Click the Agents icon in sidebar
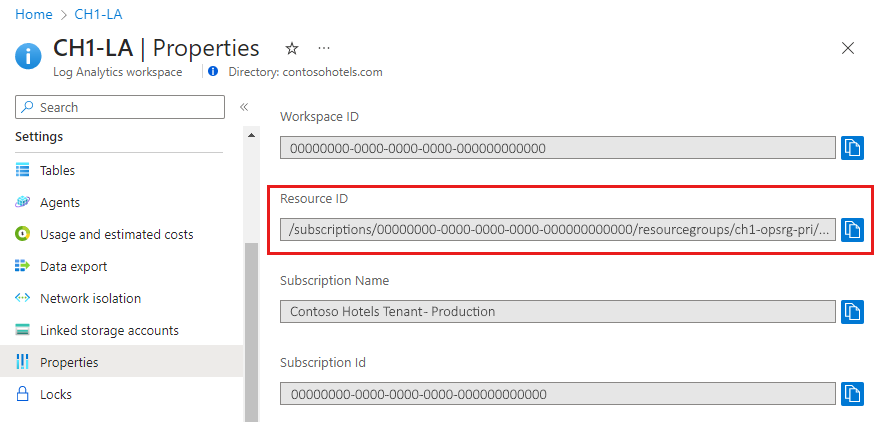The image size is (878, 422). point(23,203)
